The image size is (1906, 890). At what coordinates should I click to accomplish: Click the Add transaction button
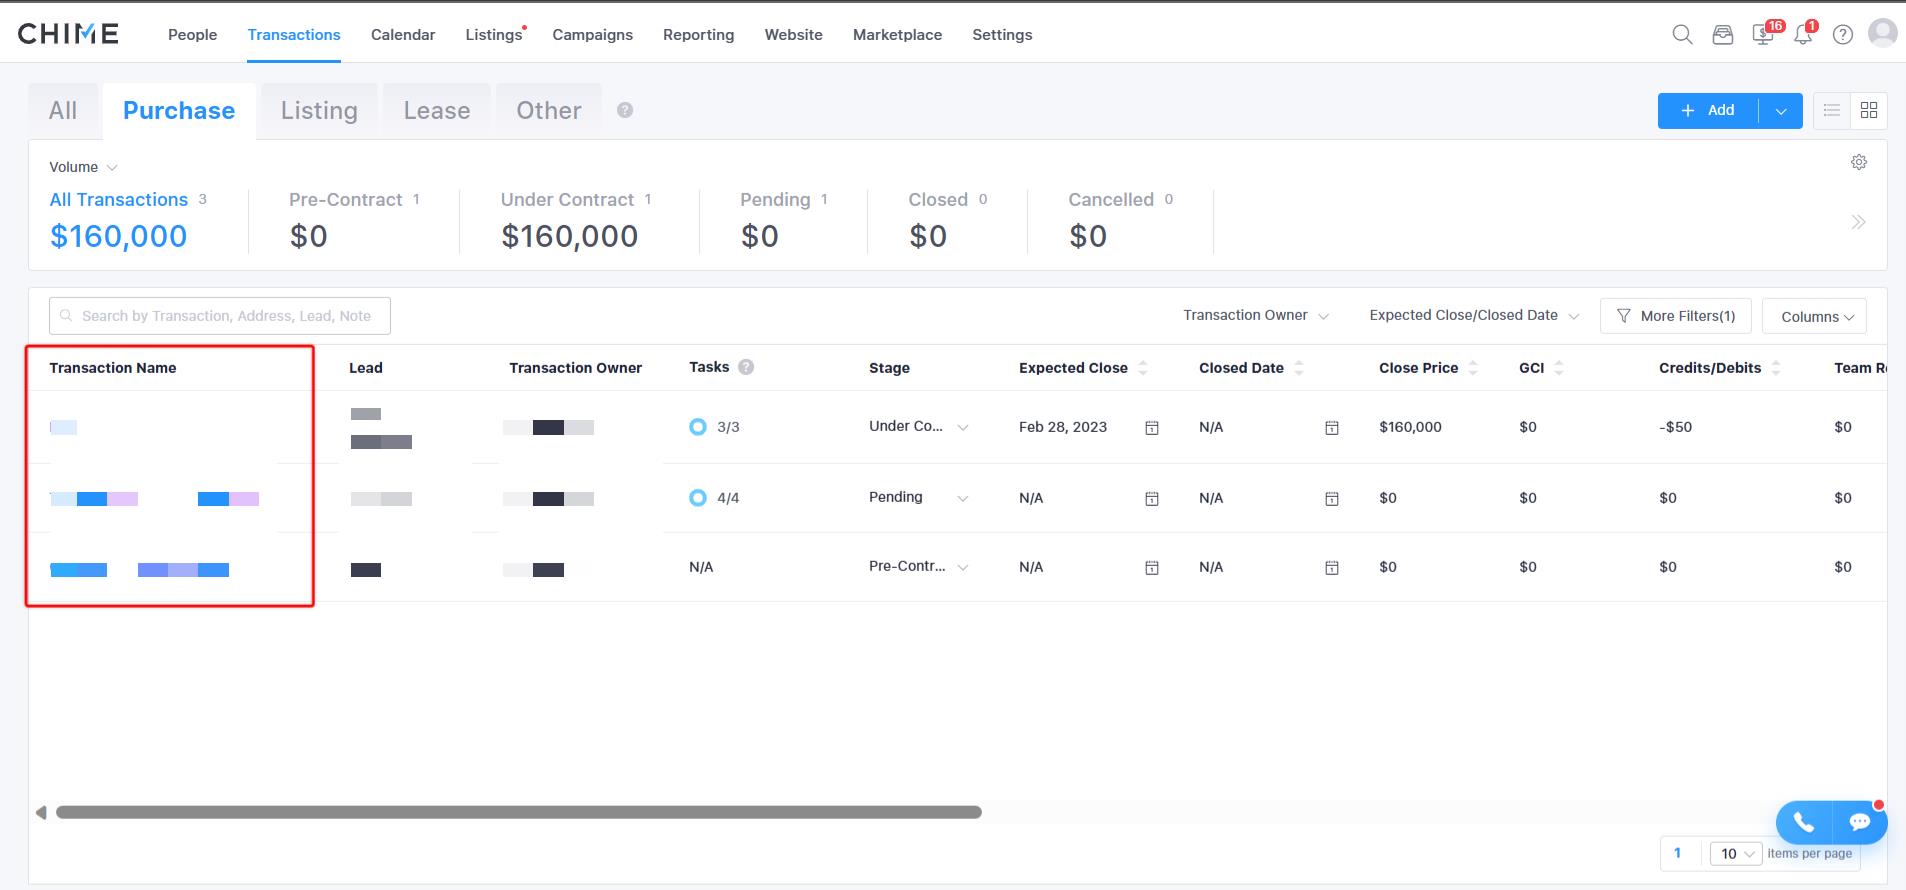click(1708, 111)
